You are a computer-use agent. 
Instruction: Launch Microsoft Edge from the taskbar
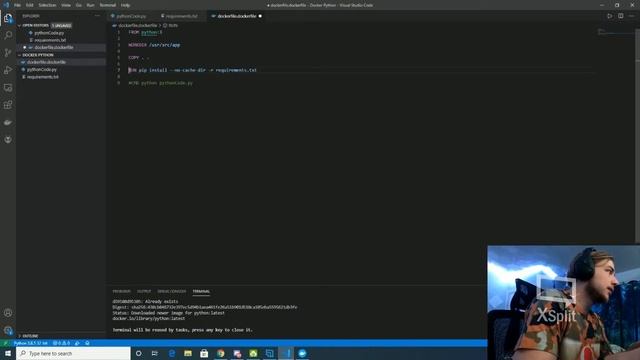pos(172,353)
